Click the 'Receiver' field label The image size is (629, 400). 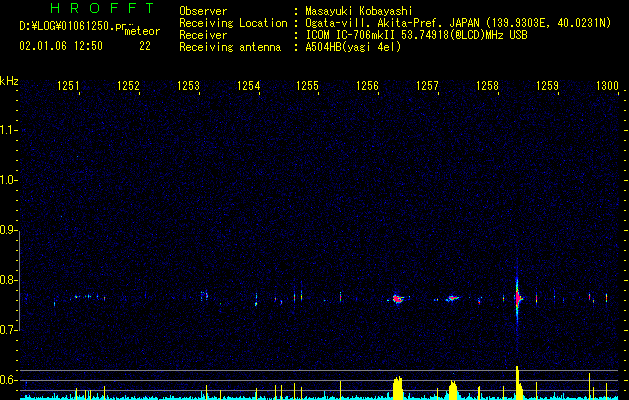pos(203,35)
